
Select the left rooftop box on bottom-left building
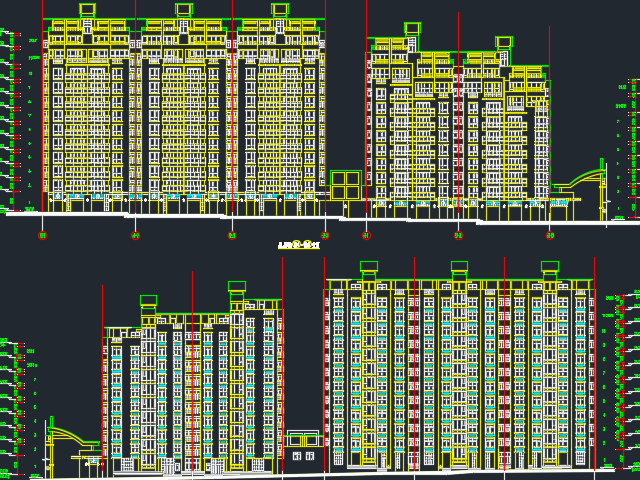pyautogui.click(x=148, y=300)
